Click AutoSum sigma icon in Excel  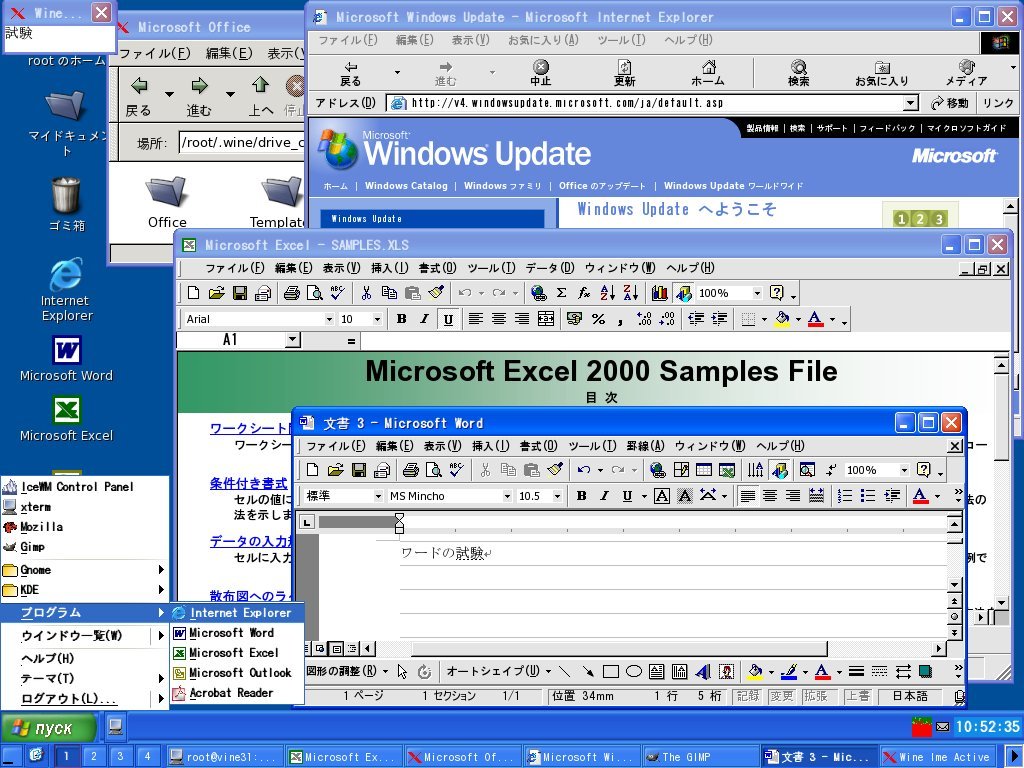(x=561, y=293)
